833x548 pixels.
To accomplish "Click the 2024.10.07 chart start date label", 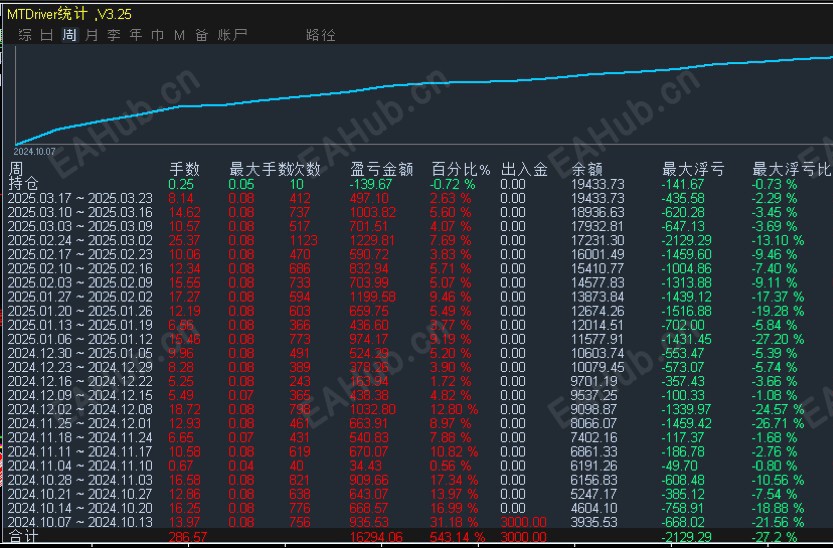I will click(35, 151).
